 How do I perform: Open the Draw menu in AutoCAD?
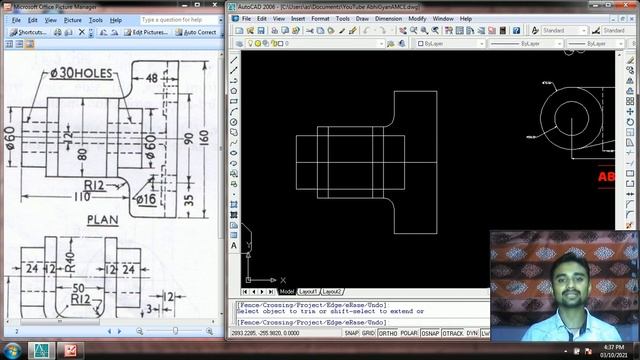[362, 19]
